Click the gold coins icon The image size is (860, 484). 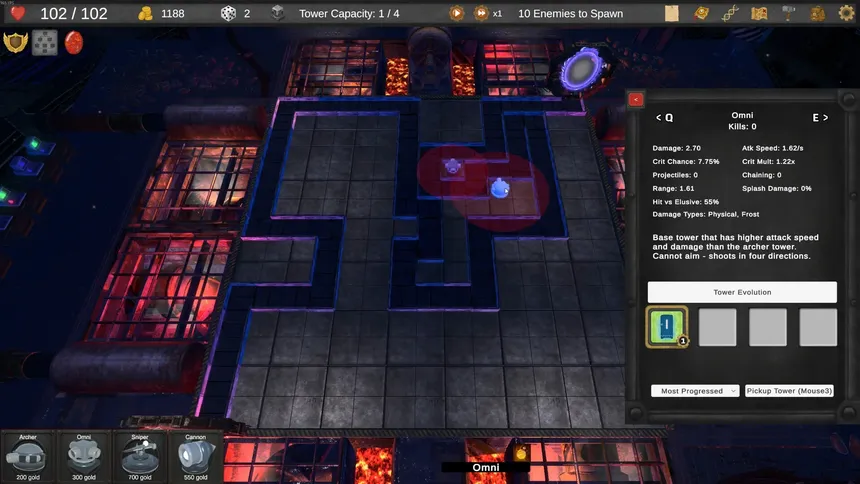point(145,14)
